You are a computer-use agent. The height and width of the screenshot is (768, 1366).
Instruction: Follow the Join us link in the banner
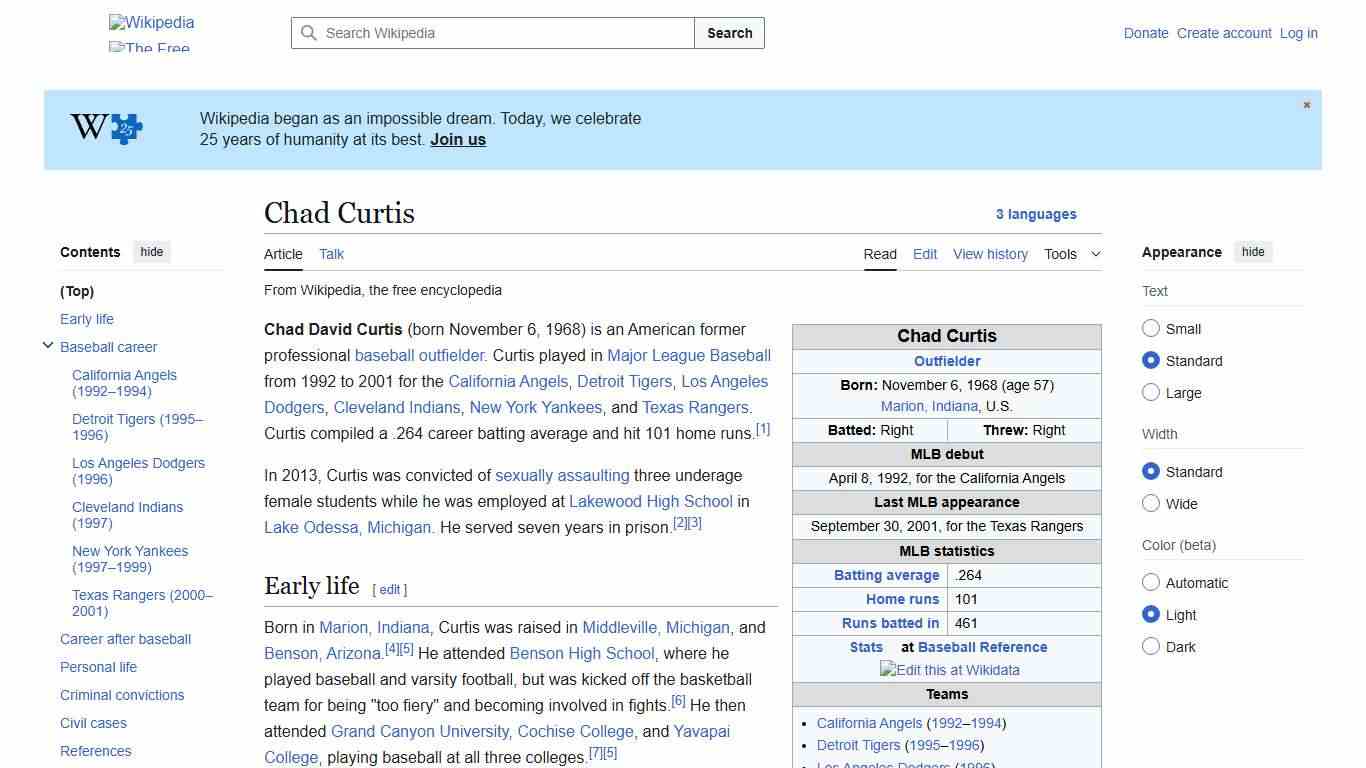click(x=457, y=139)
